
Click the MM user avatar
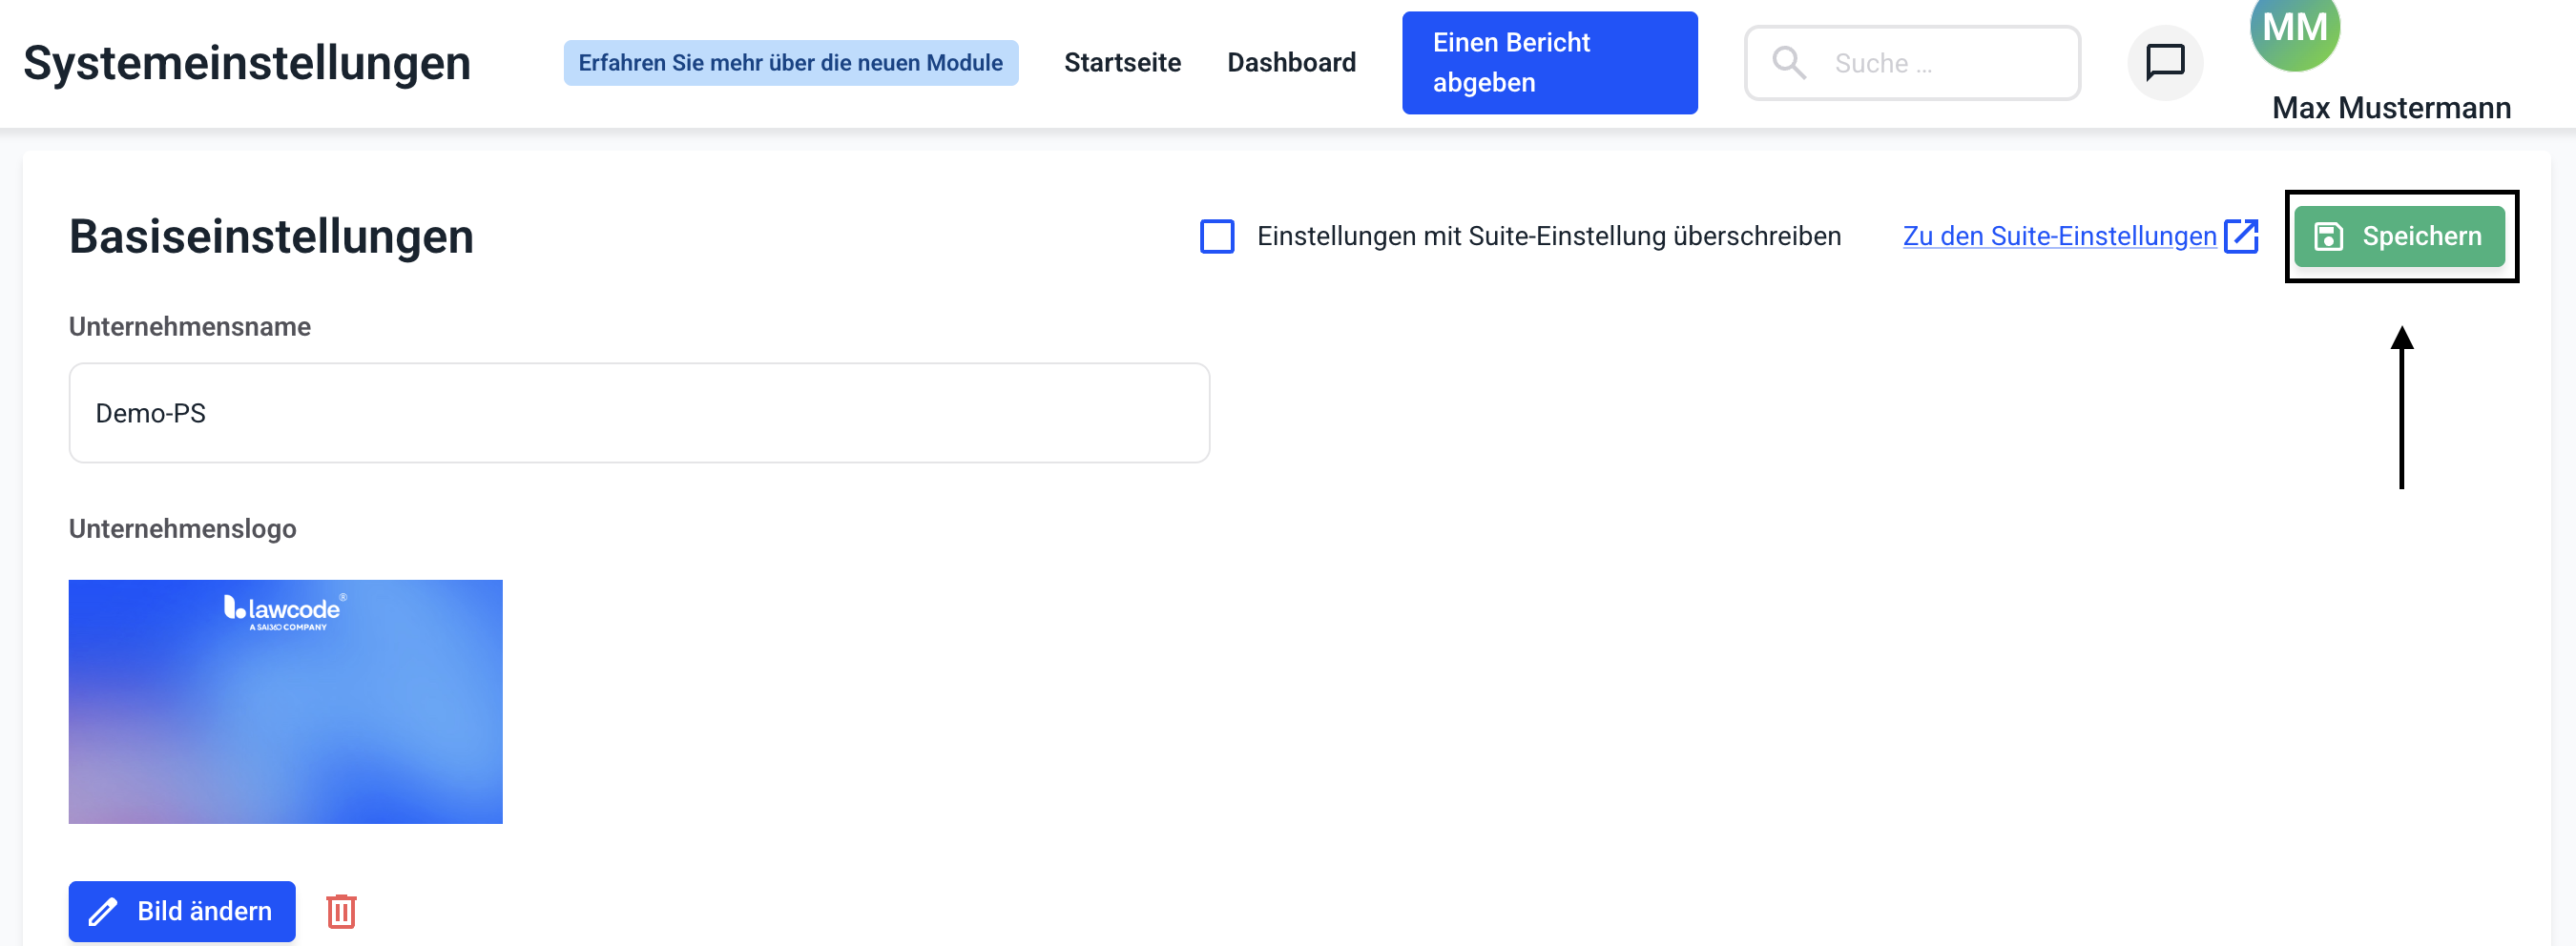2294,30
